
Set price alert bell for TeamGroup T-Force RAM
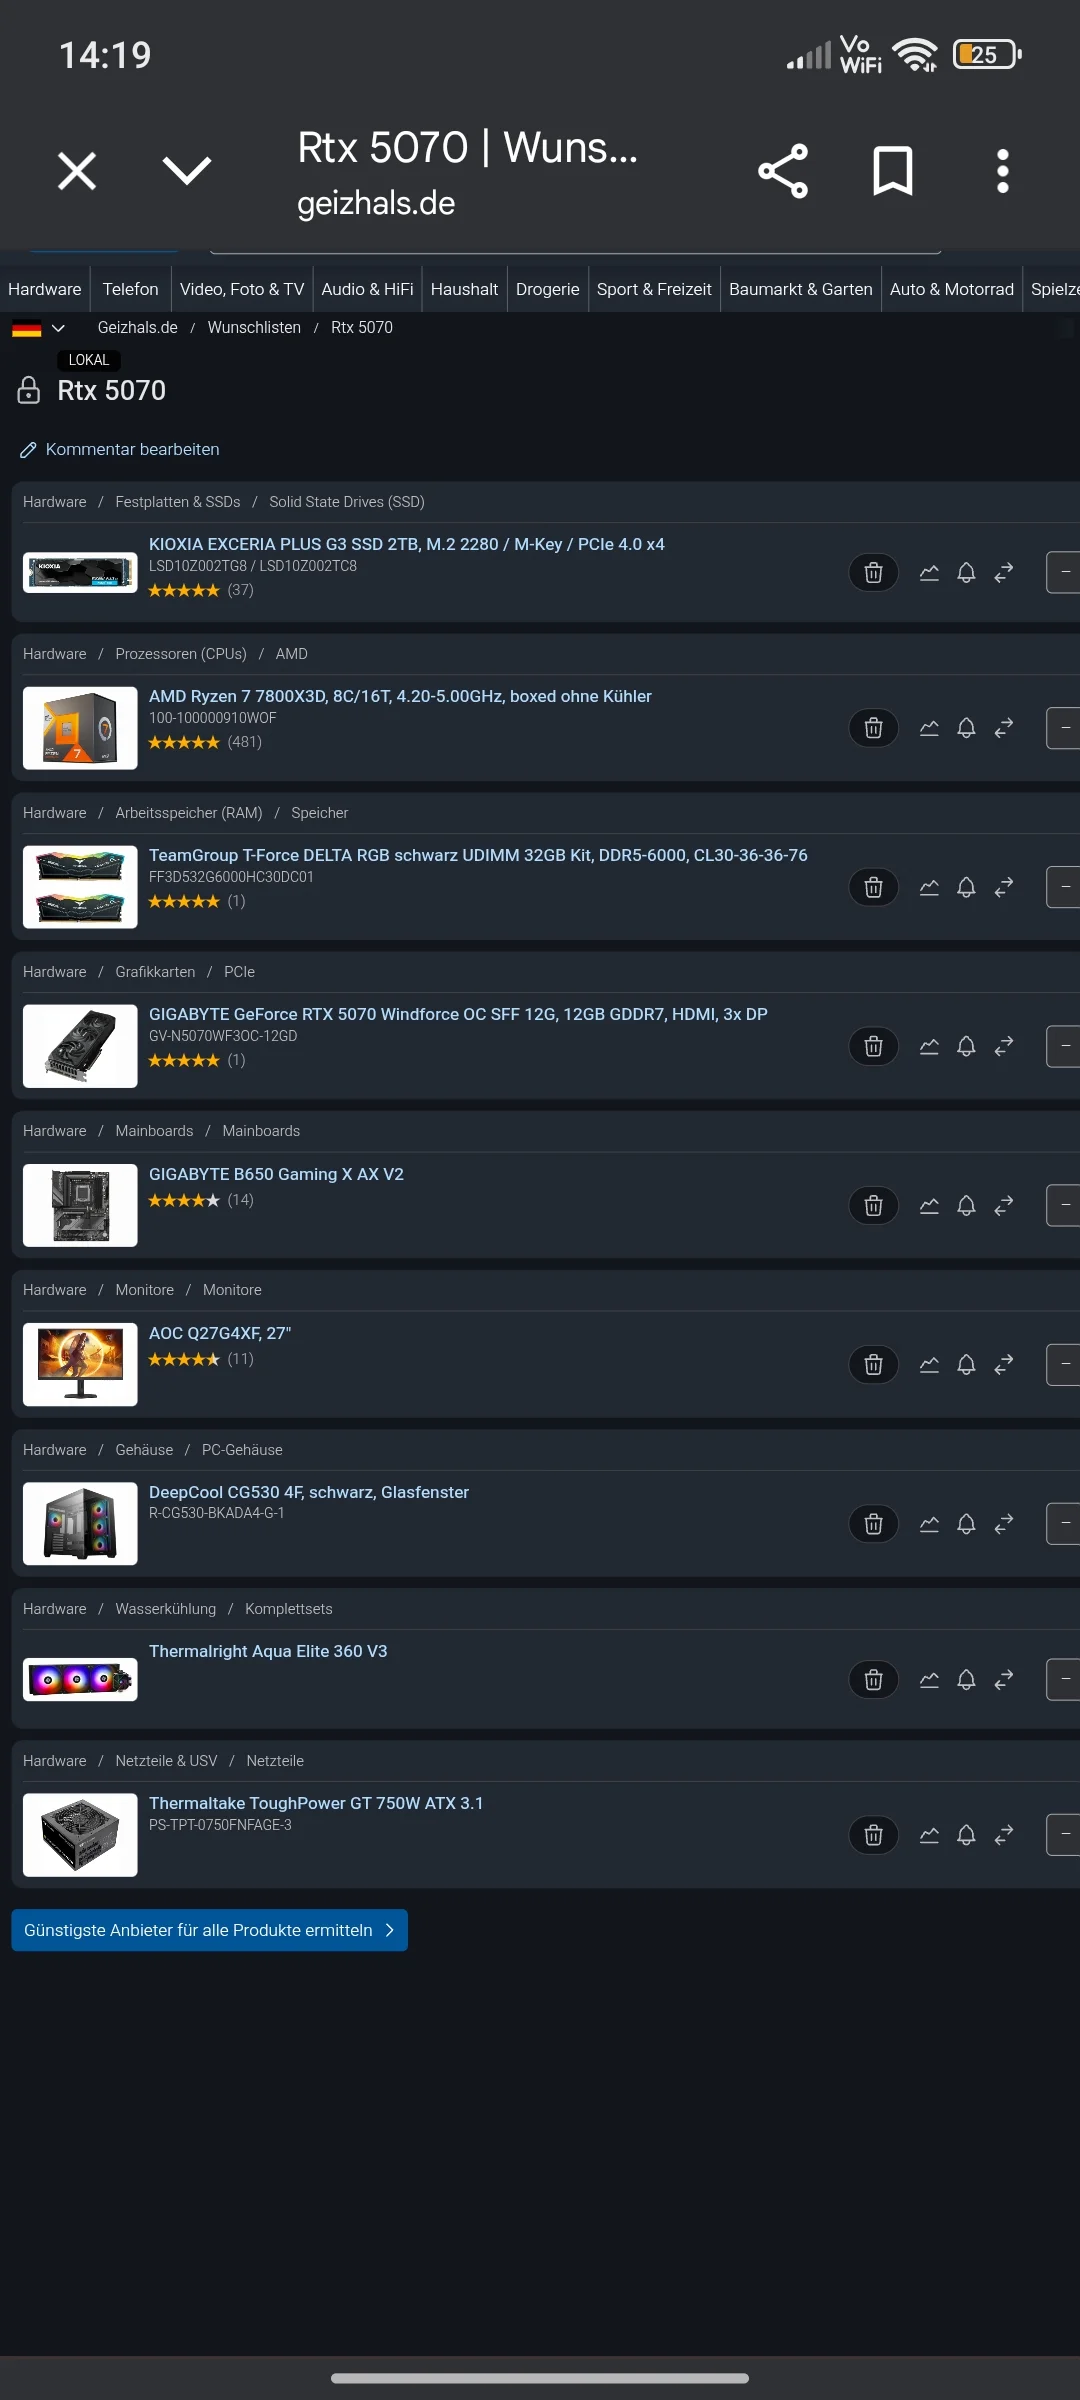(x=966, y=887)
